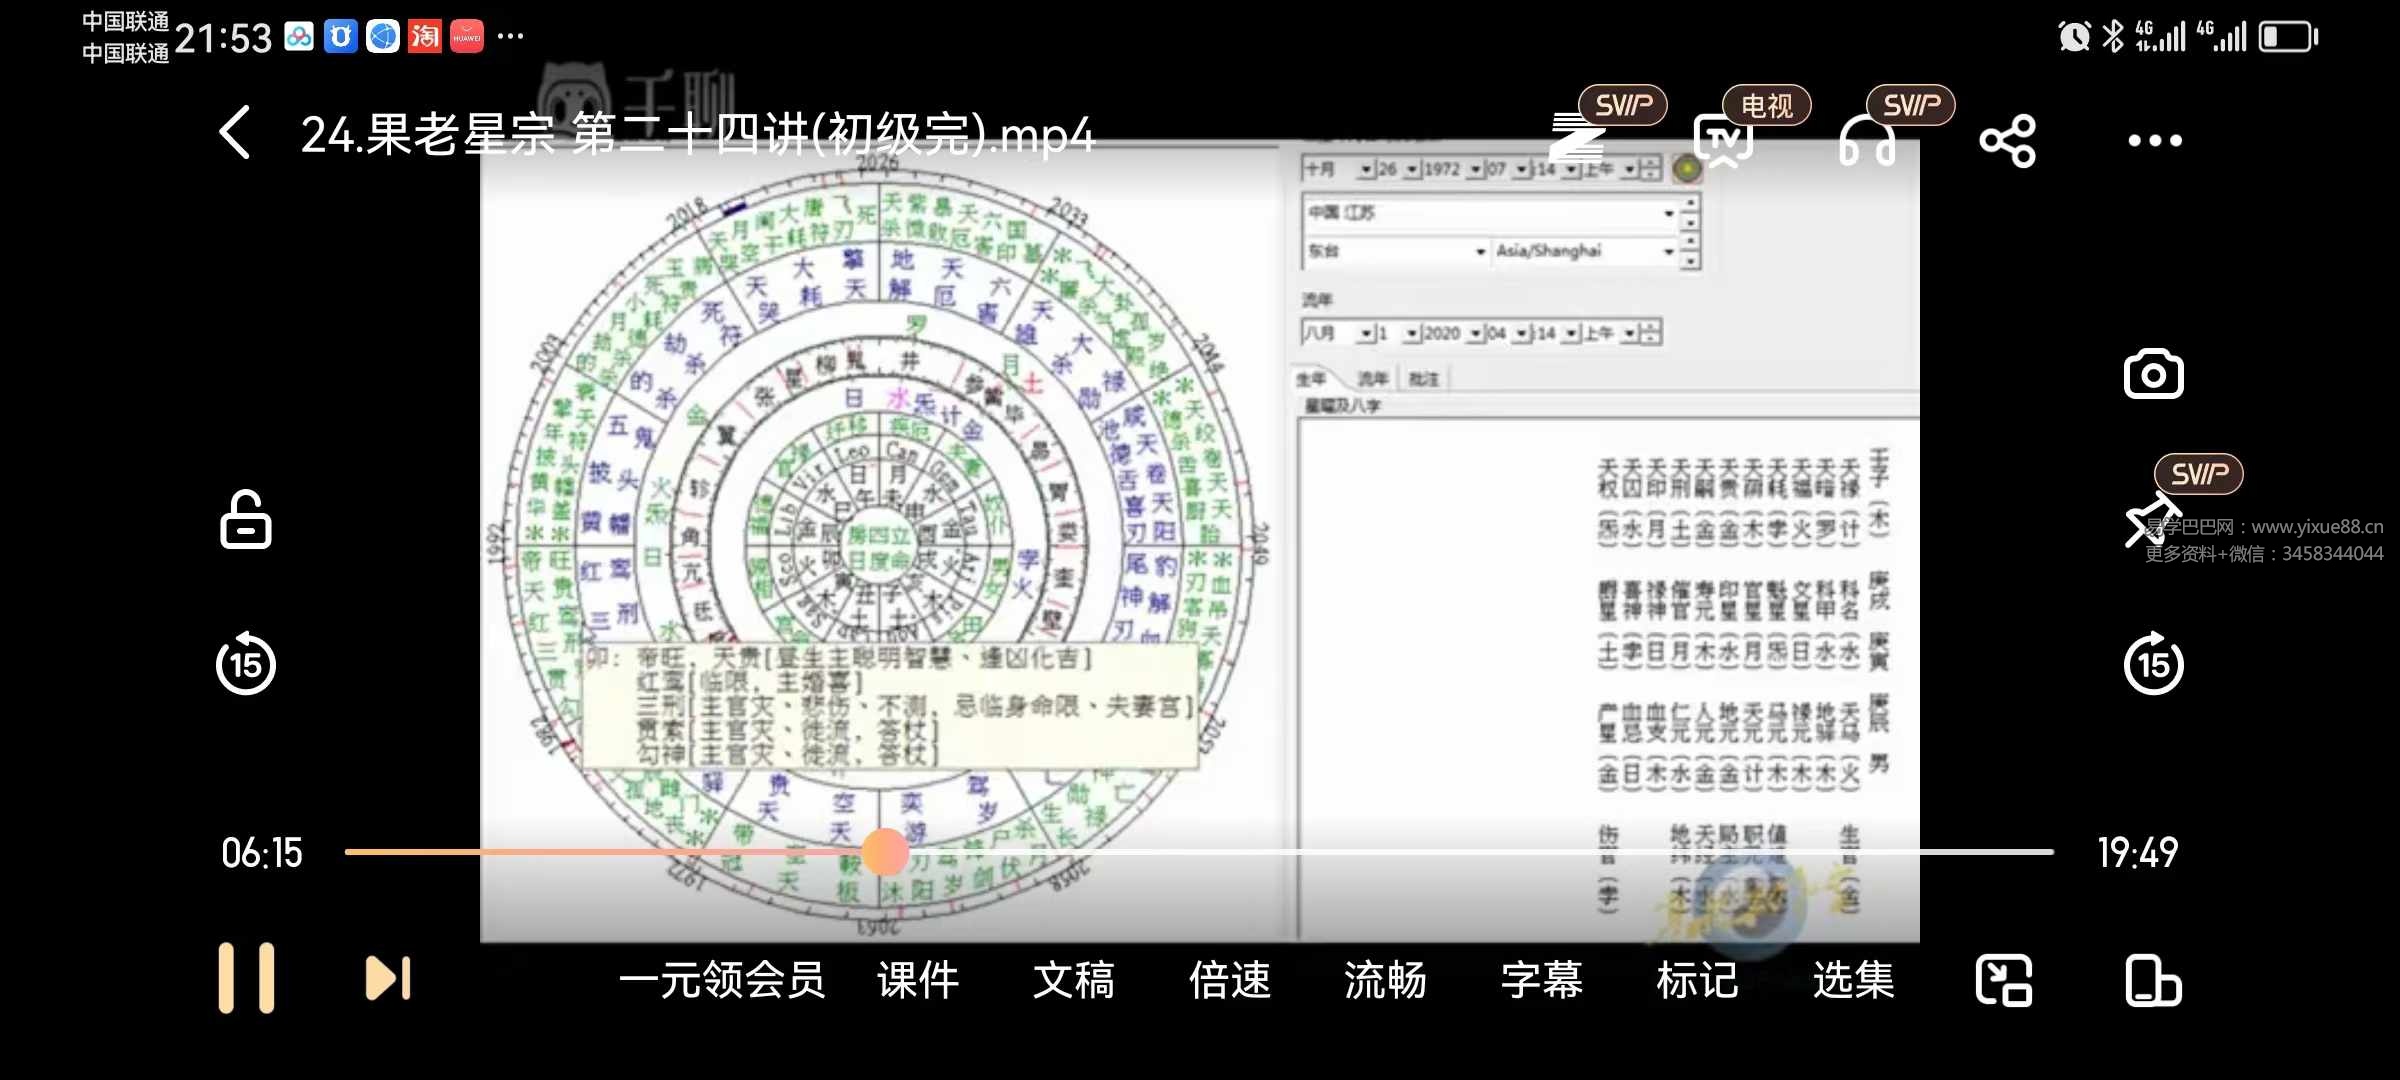Open more options via the ellipsis icon

2155,140
